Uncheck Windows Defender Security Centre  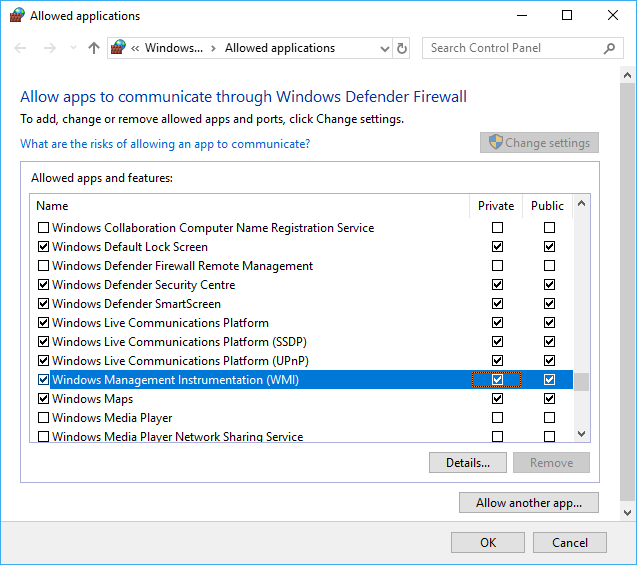click(x=43, y=284)
